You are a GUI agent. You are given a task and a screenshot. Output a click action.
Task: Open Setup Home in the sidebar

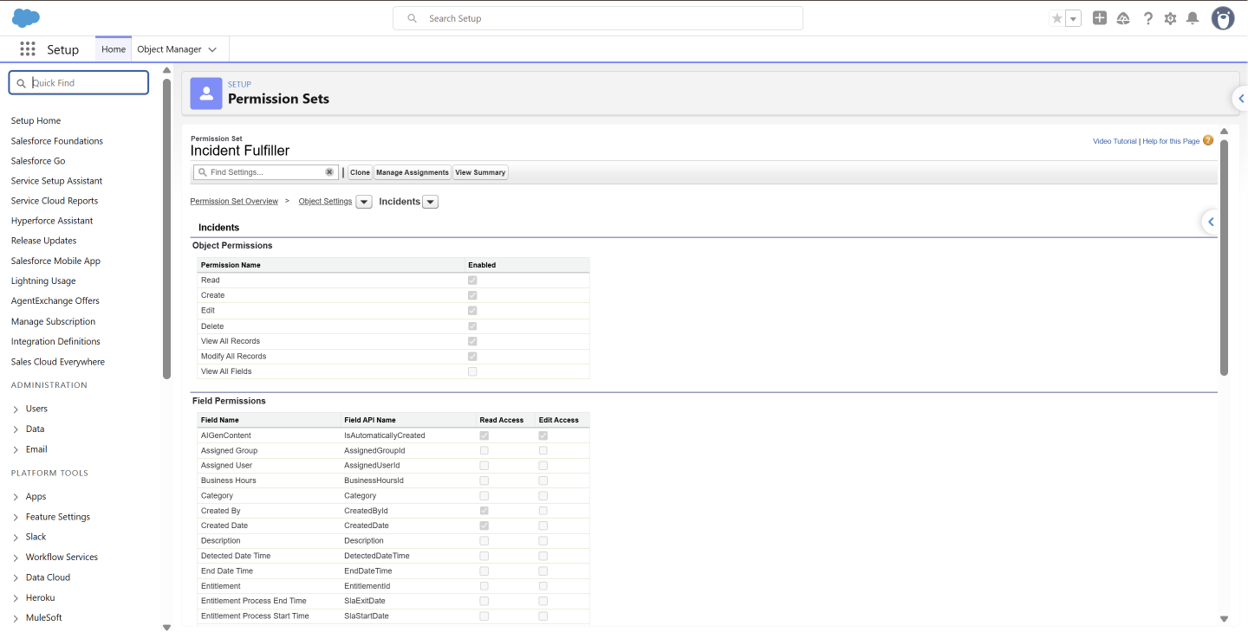coord(36,121)
